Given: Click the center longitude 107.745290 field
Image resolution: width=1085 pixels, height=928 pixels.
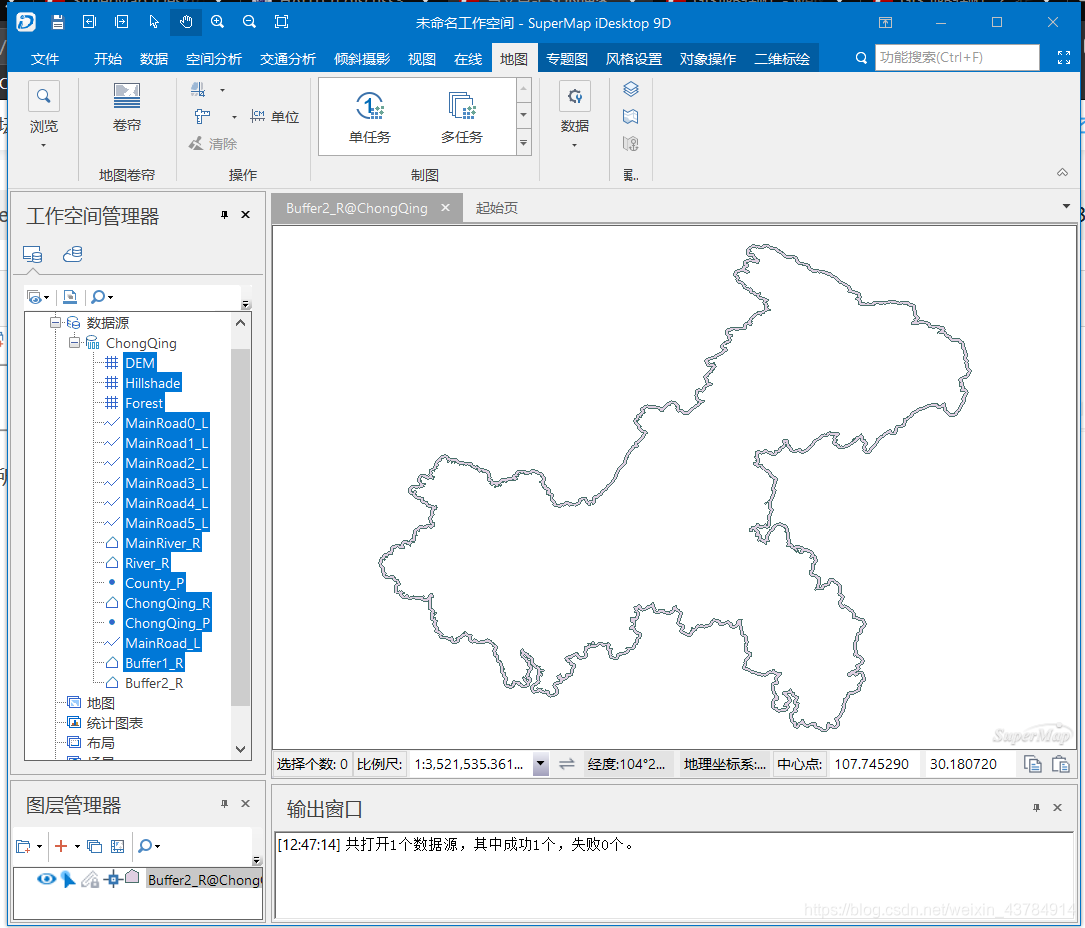Looking at the screenshot, I should point(872,764).
